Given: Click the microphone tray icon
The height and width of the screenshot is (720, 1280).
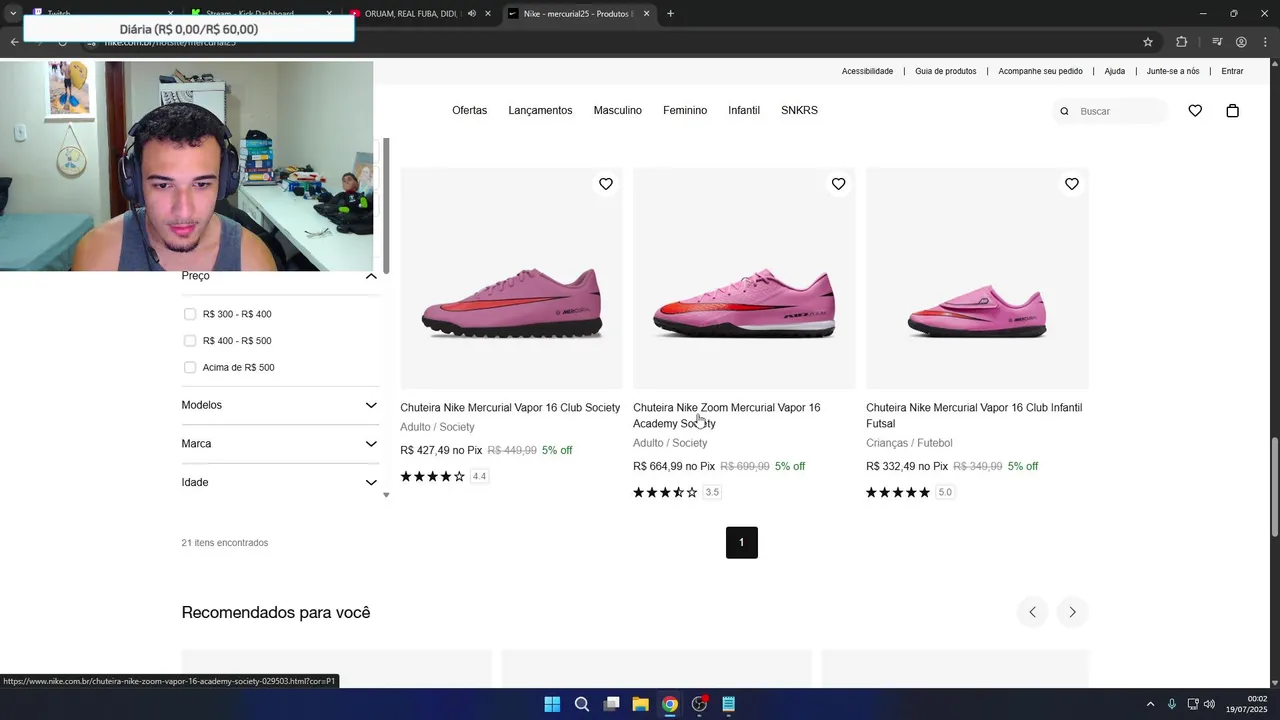Looking at the screenshot, I should (1172, 704).
